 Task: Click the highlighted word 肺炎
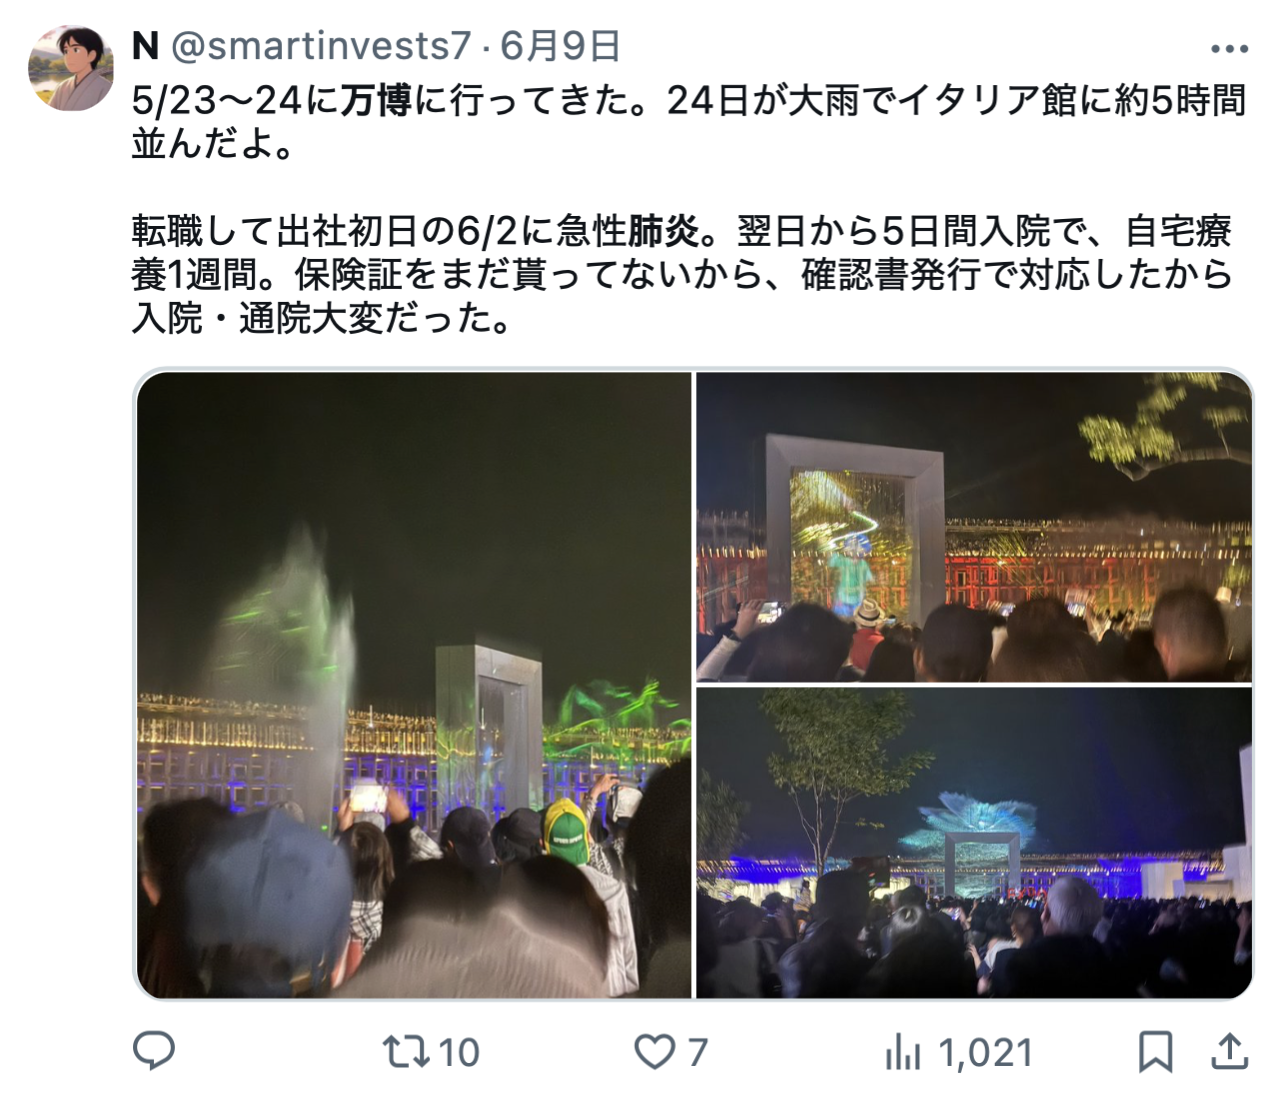664,232
